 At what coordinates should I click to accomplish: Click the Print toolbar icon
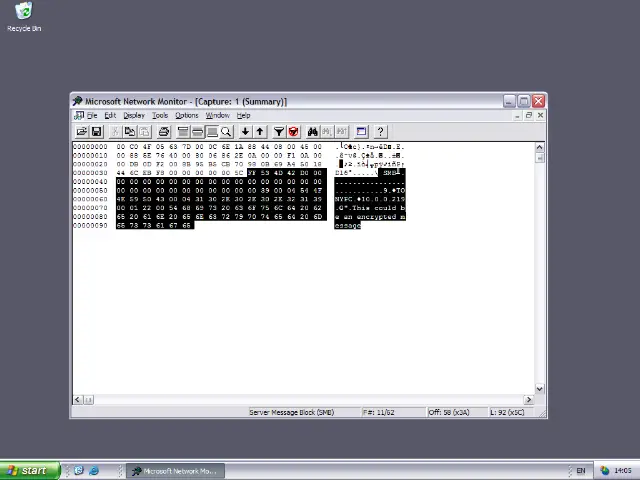point(164,131)
